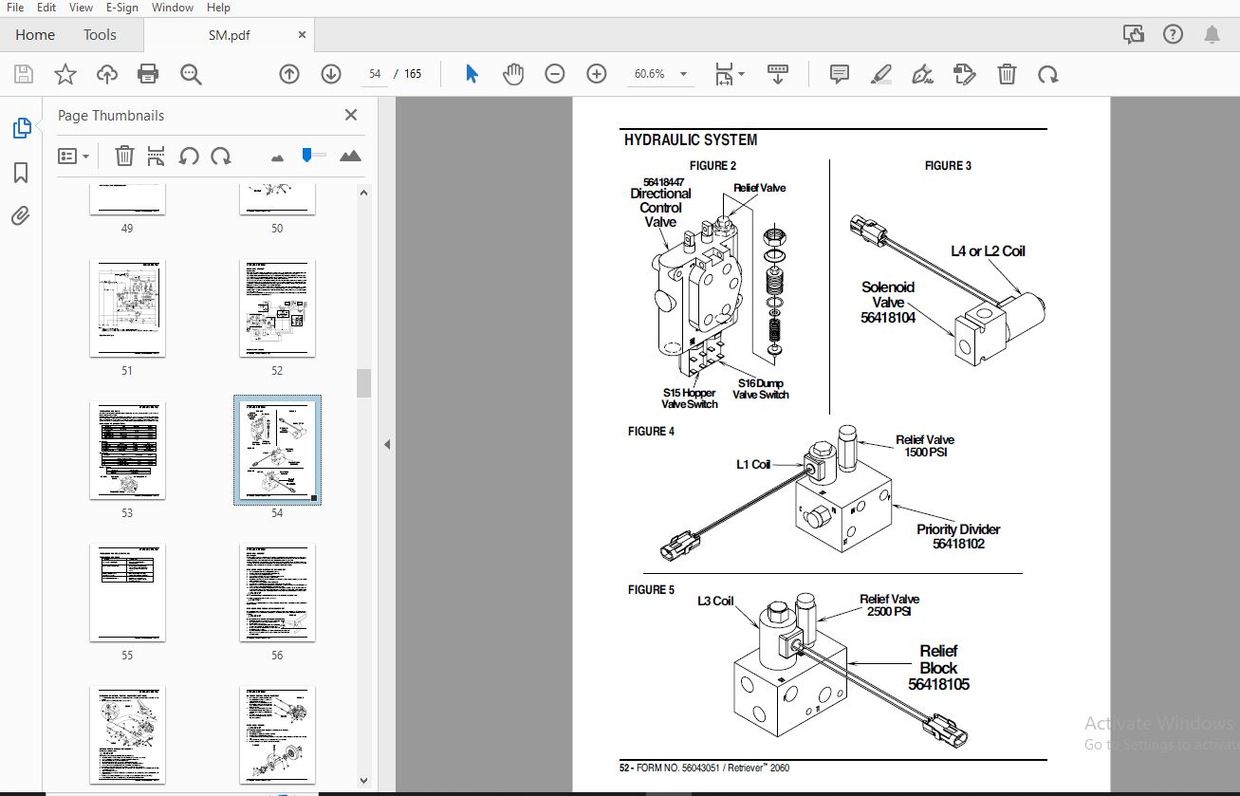1240x796 pixels.
Task: Rotate pages with the rotate toolbar icon
Action: [1047, 73]
